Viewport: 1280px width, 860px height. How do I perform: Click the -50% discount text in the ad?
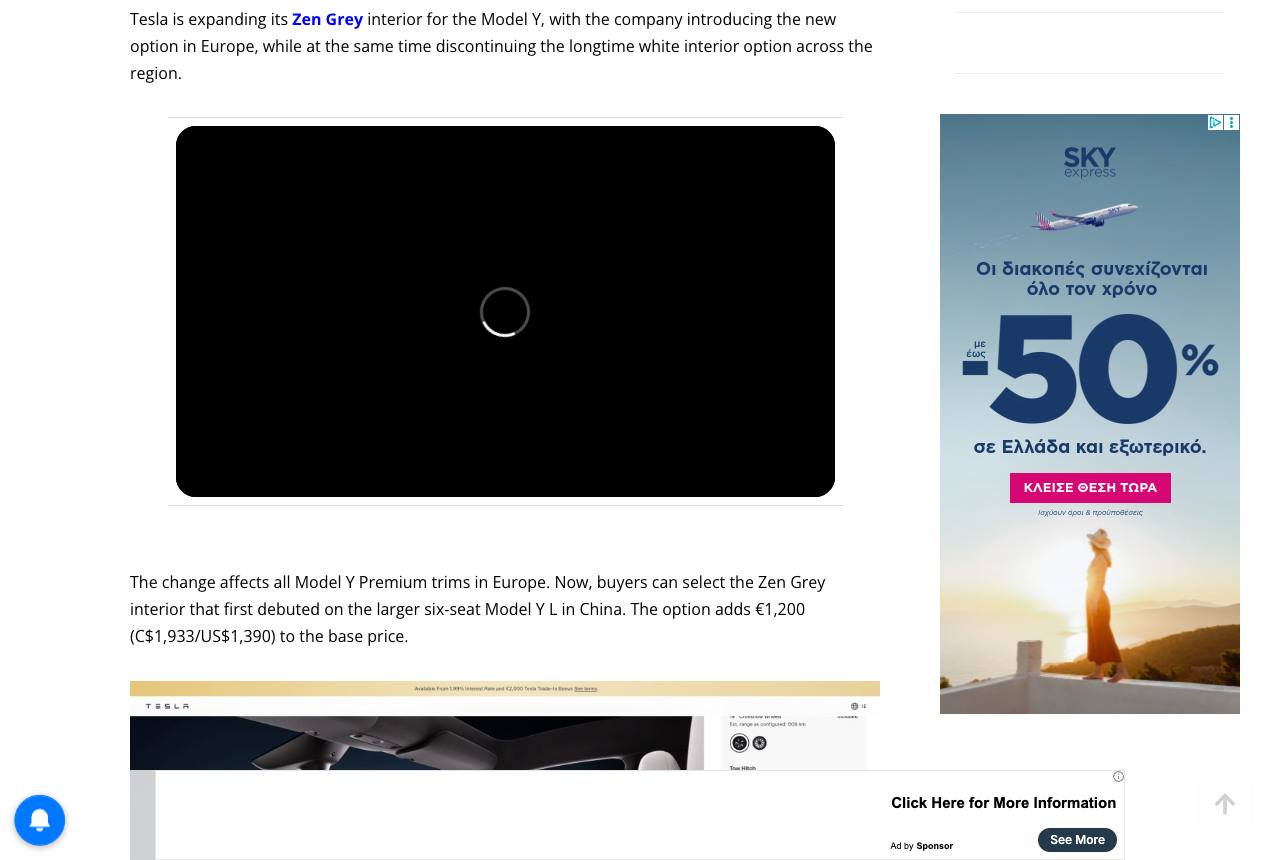tap(1090, 369)
